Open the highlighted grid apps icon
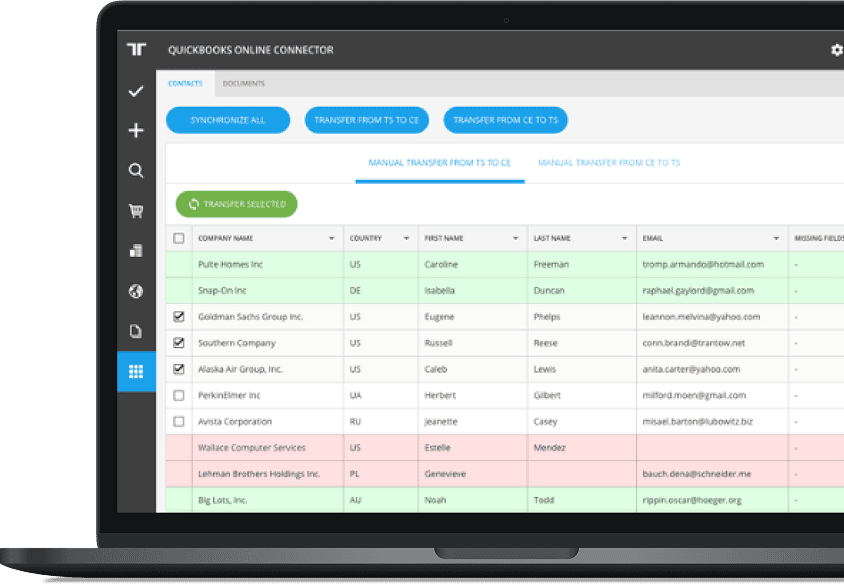Screen dimensions: 844x585 coord(135,371)
